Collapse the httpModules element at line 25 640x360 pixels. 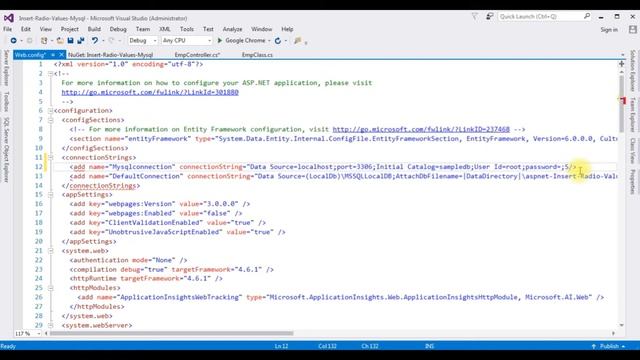click(x=50, y=288)
